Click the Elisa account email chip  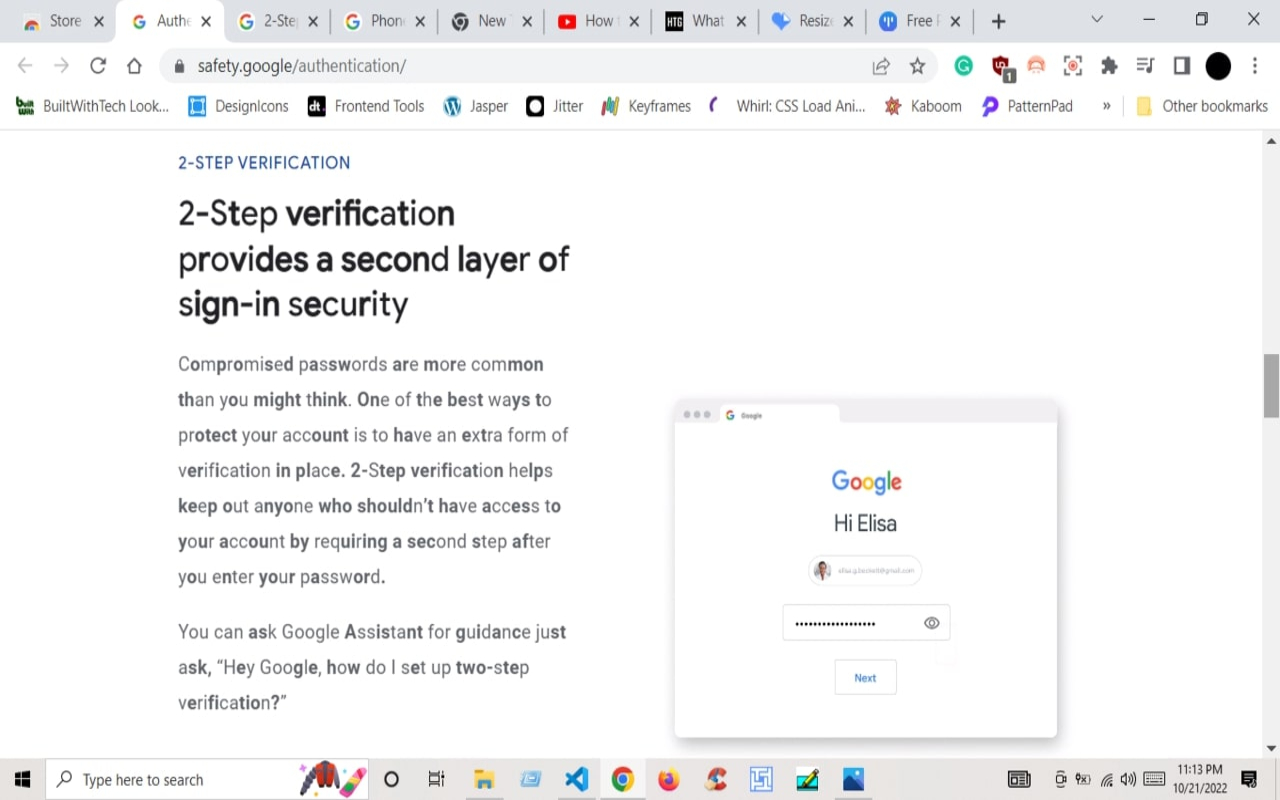865,571
